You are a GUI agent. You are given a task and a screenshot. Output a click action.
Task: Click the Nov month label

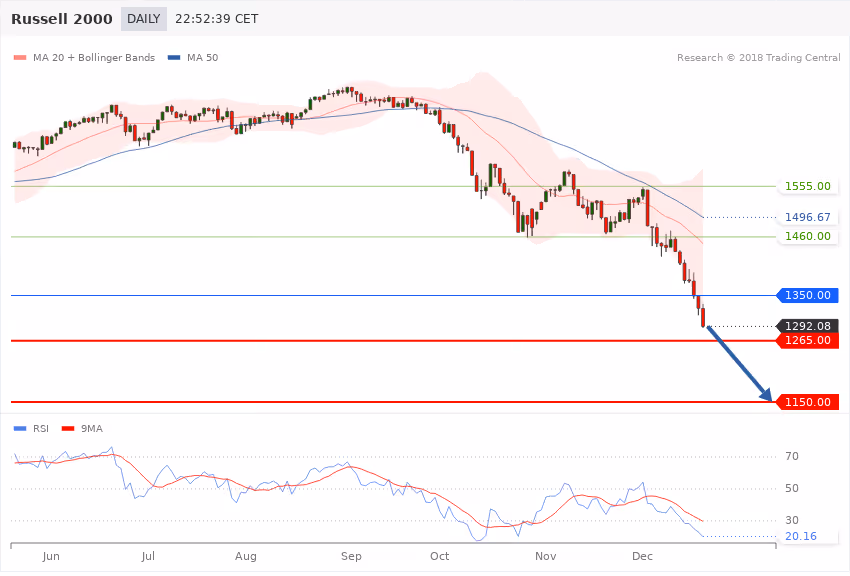coord(545,556)
